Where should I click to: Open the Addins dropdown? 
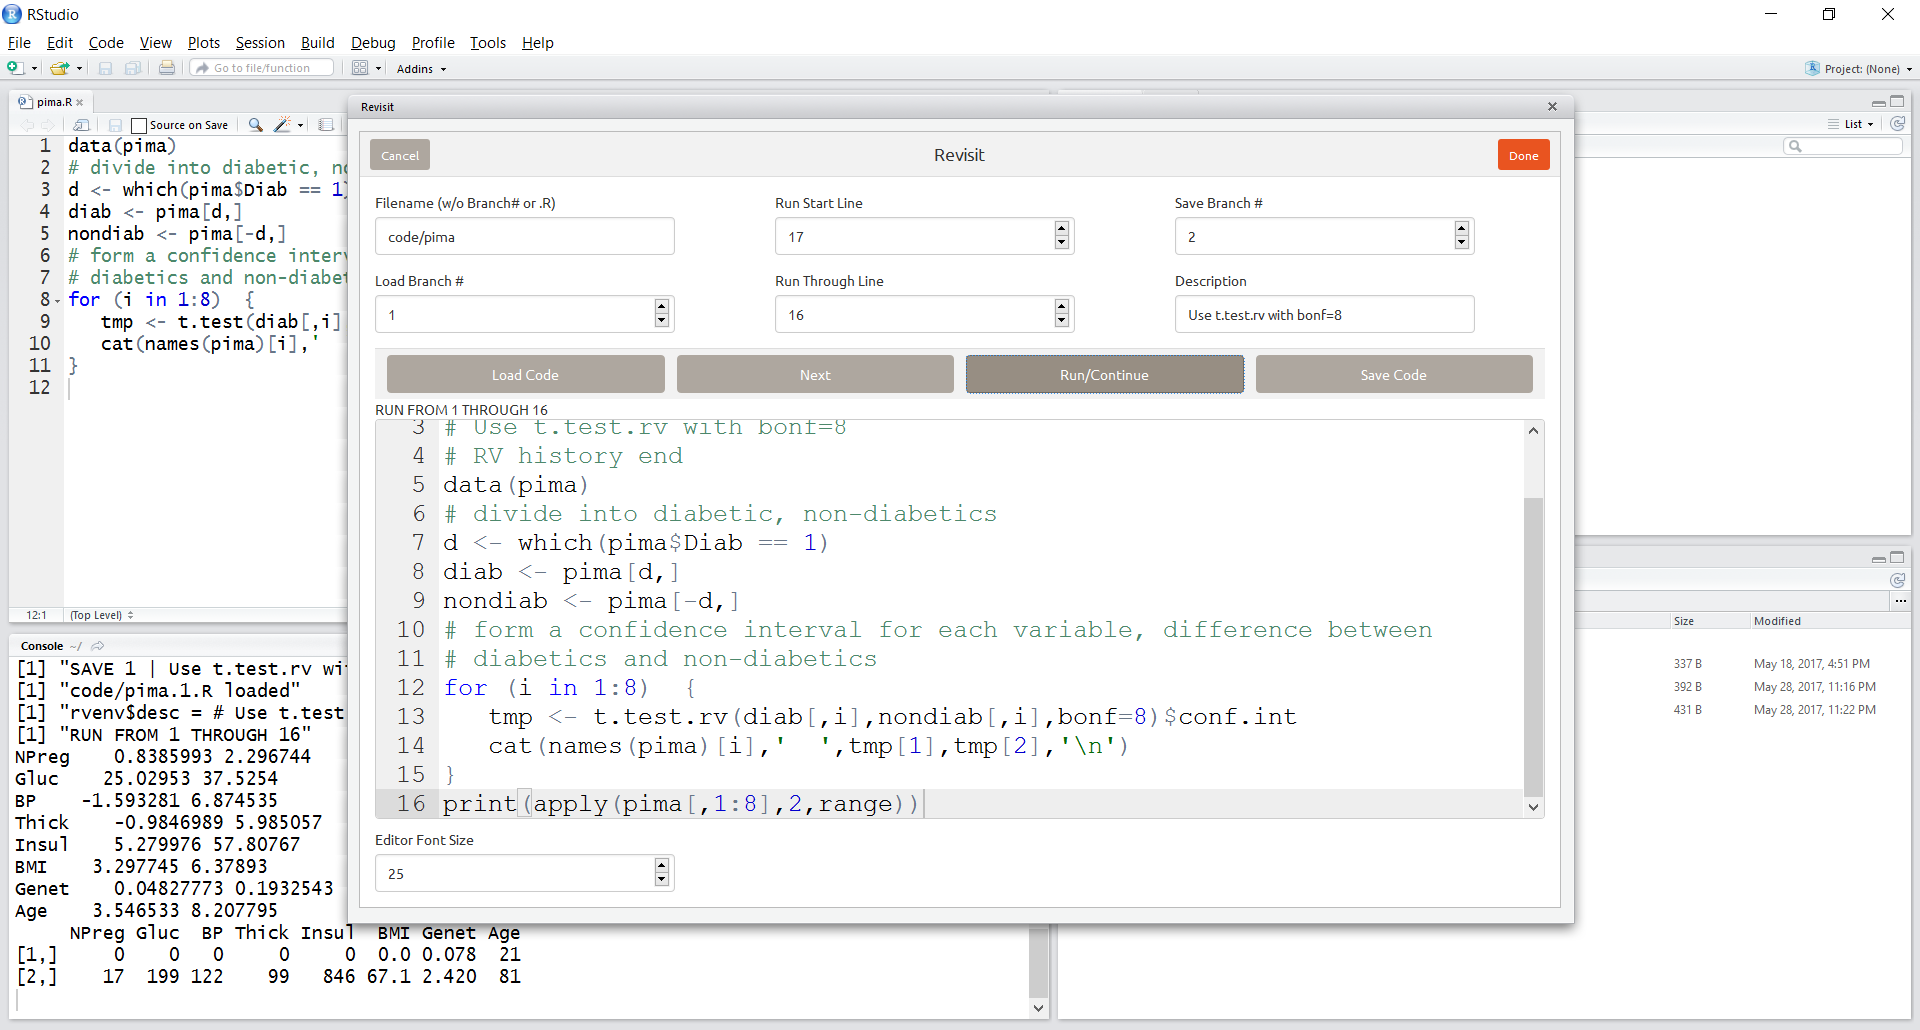[421, 69]
